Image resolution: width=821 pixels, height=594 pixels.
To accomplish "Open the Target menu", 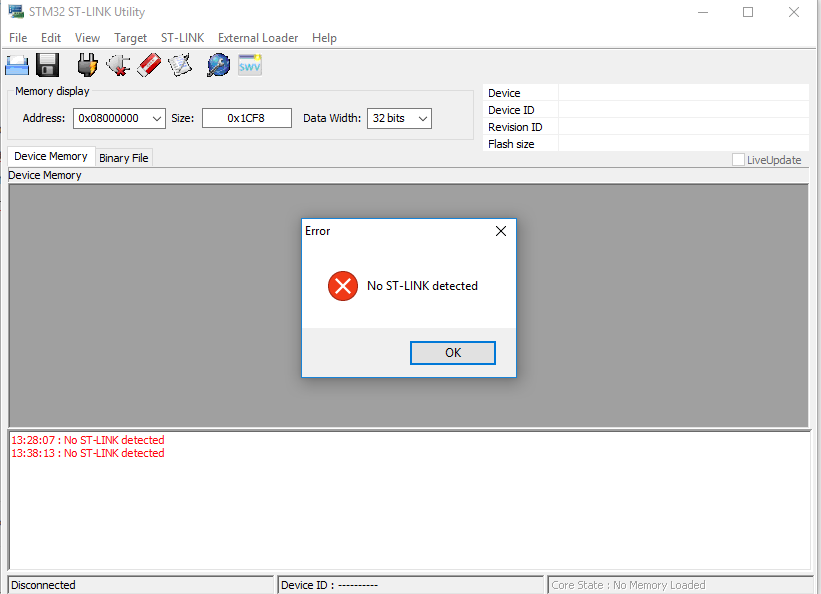I will click(x=130, y=38).
